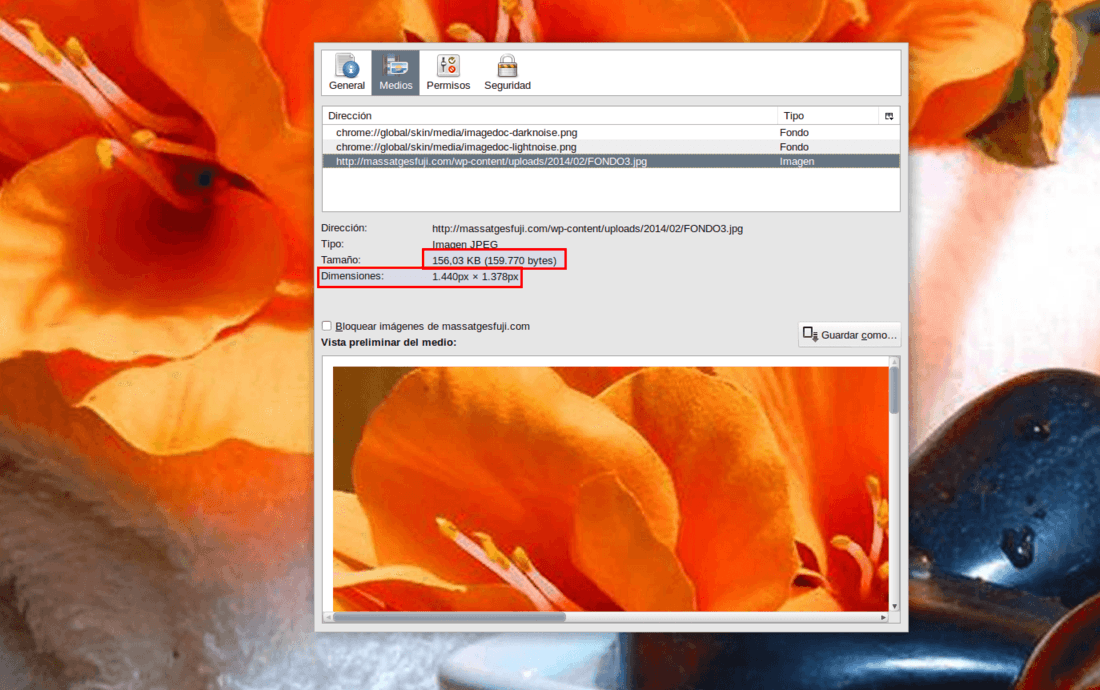The image size is (1100, 690).
Task: Select the imagedoc-lightnoise.png row
Action: pyautogui.click(x=610, y=147)
